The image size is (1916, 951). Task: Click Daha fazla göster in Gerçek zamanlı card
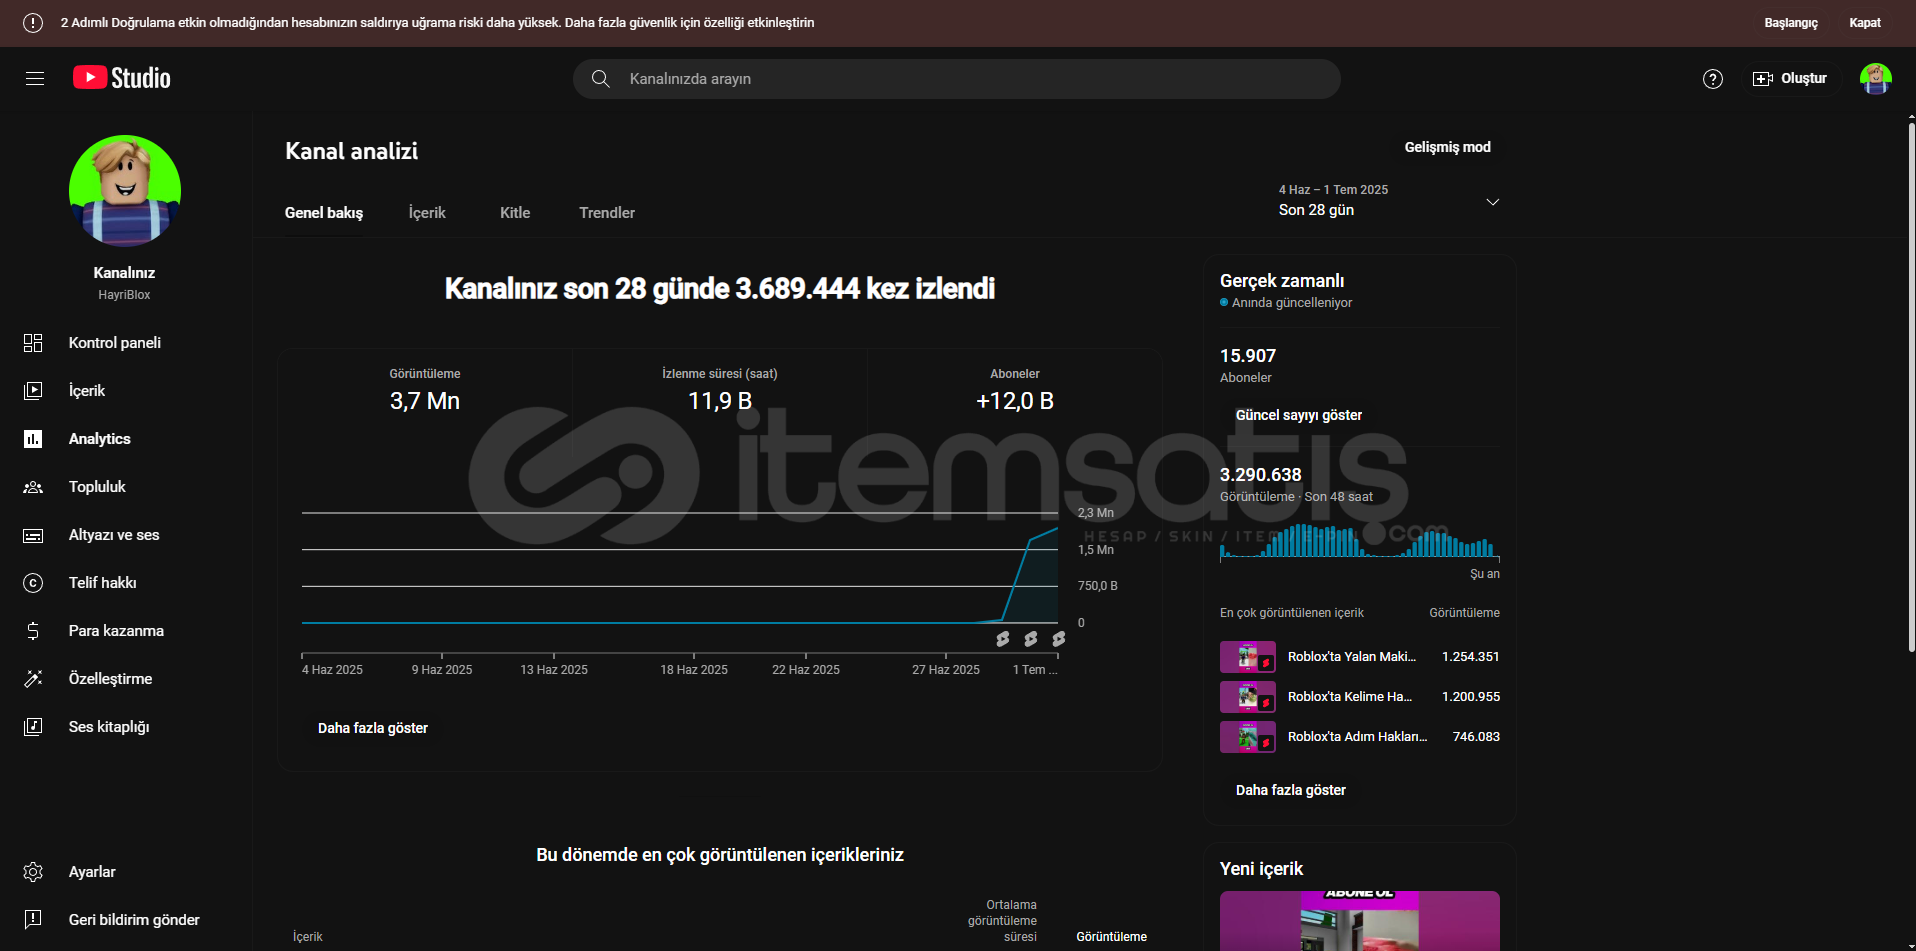(1291, 790)
